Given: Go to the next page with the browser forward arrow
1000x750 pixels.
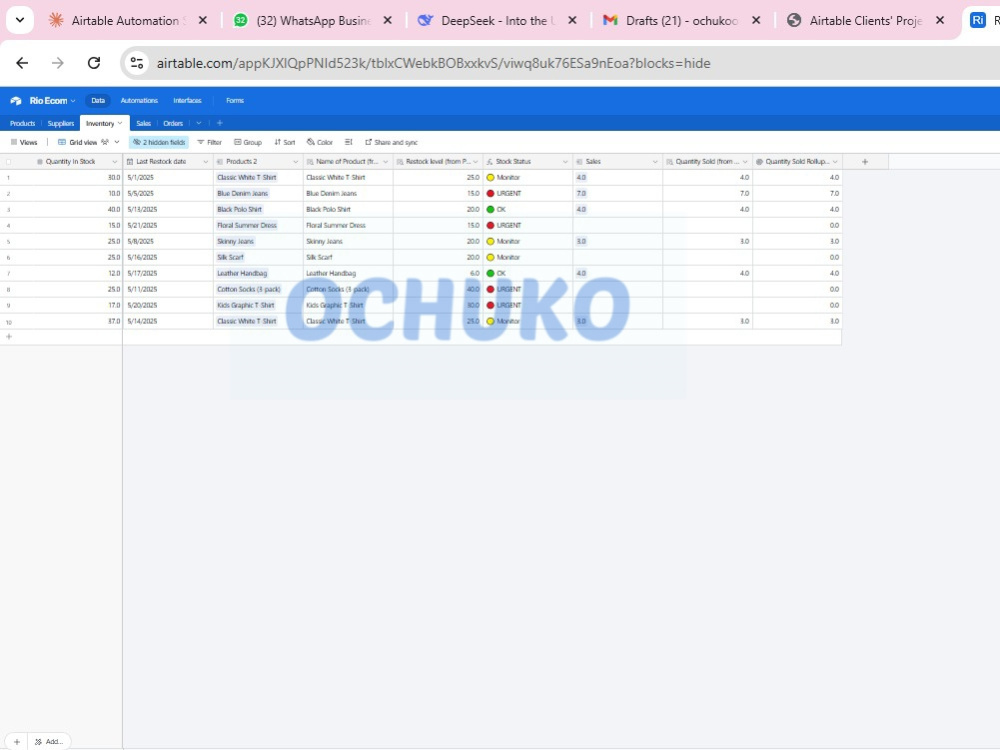Looking at the screenshot, I should click(x=58, y=63).
